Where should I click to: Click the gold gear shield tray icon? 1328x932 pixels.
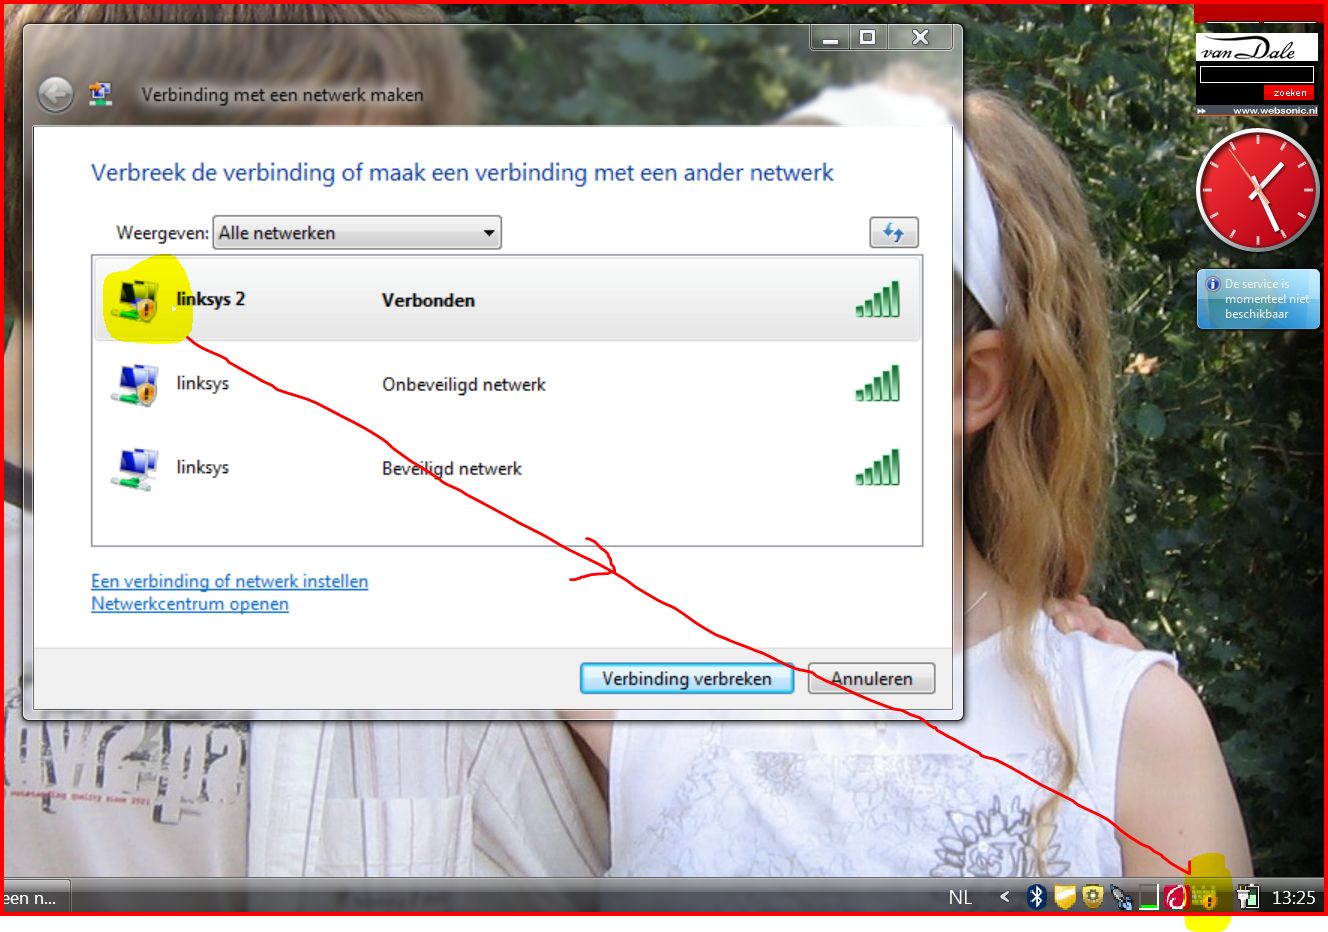coord(1092,897)
